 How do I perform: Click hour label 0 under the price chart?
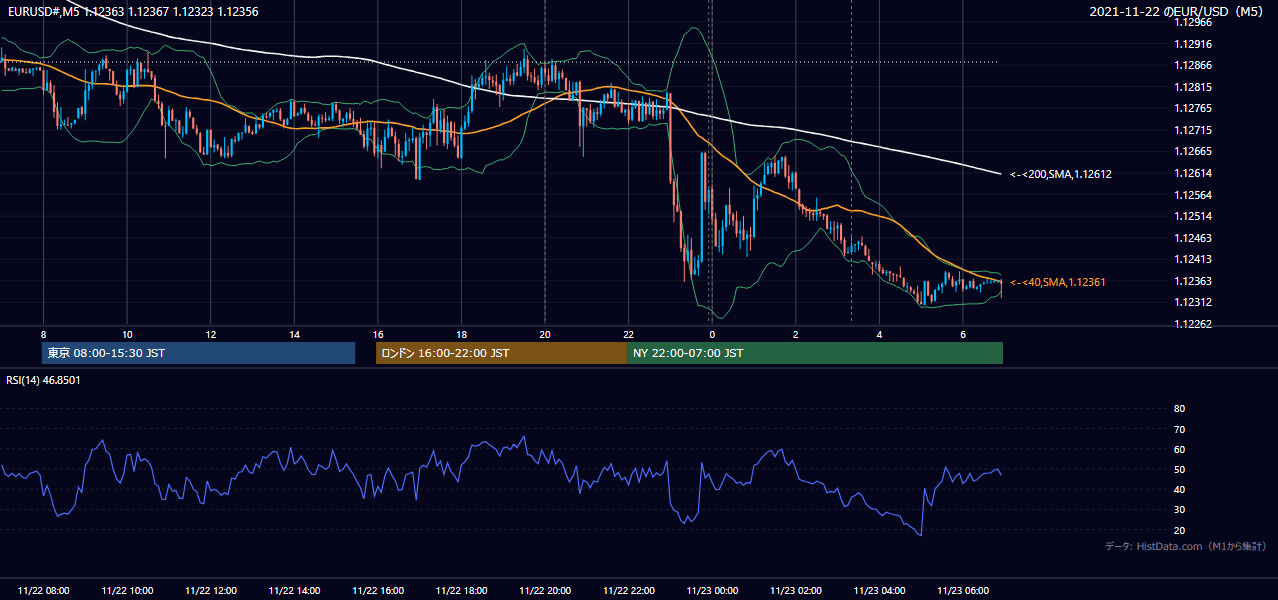point(712,334)
